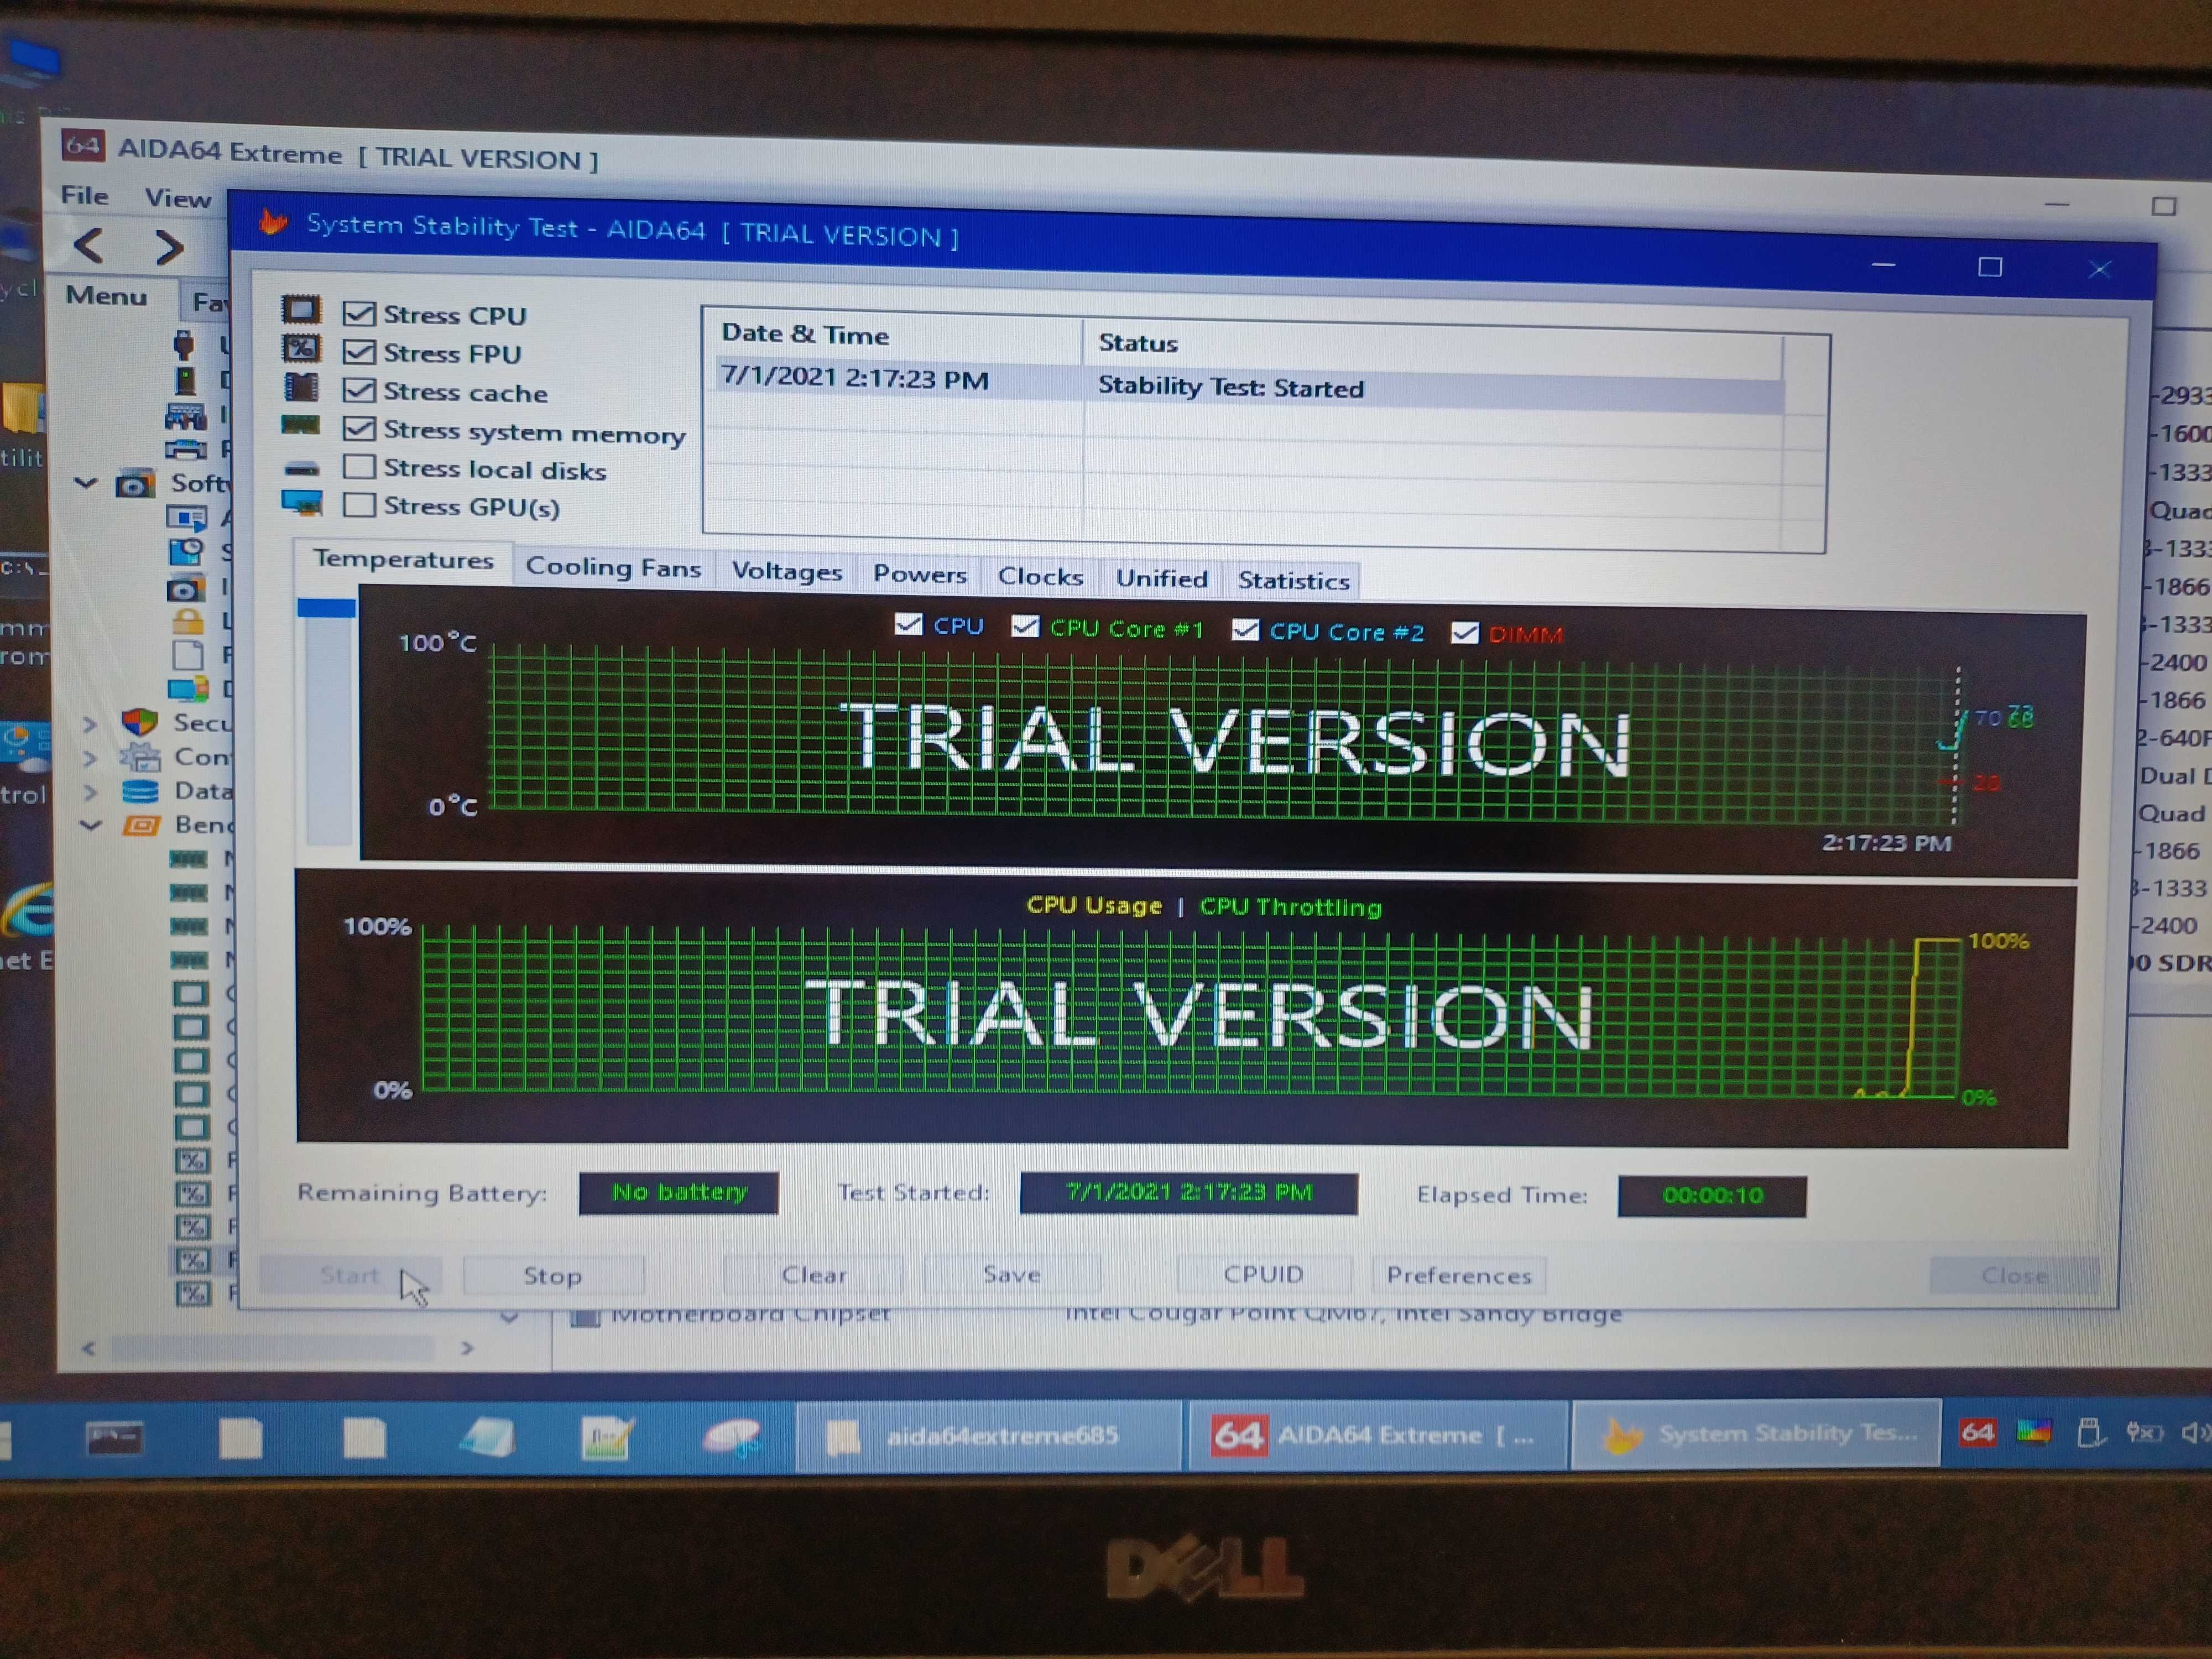Click the flame icon in dialog title
This screenshot has width=2212, height=1659.
click(273, 221)
